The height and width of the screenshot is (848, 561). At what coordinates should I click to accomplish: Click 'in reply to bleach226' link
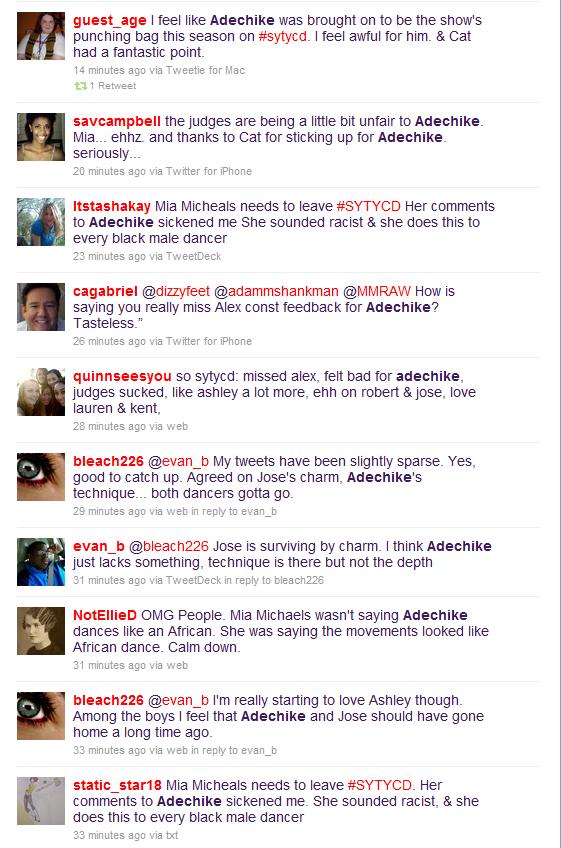pos(274,580)
